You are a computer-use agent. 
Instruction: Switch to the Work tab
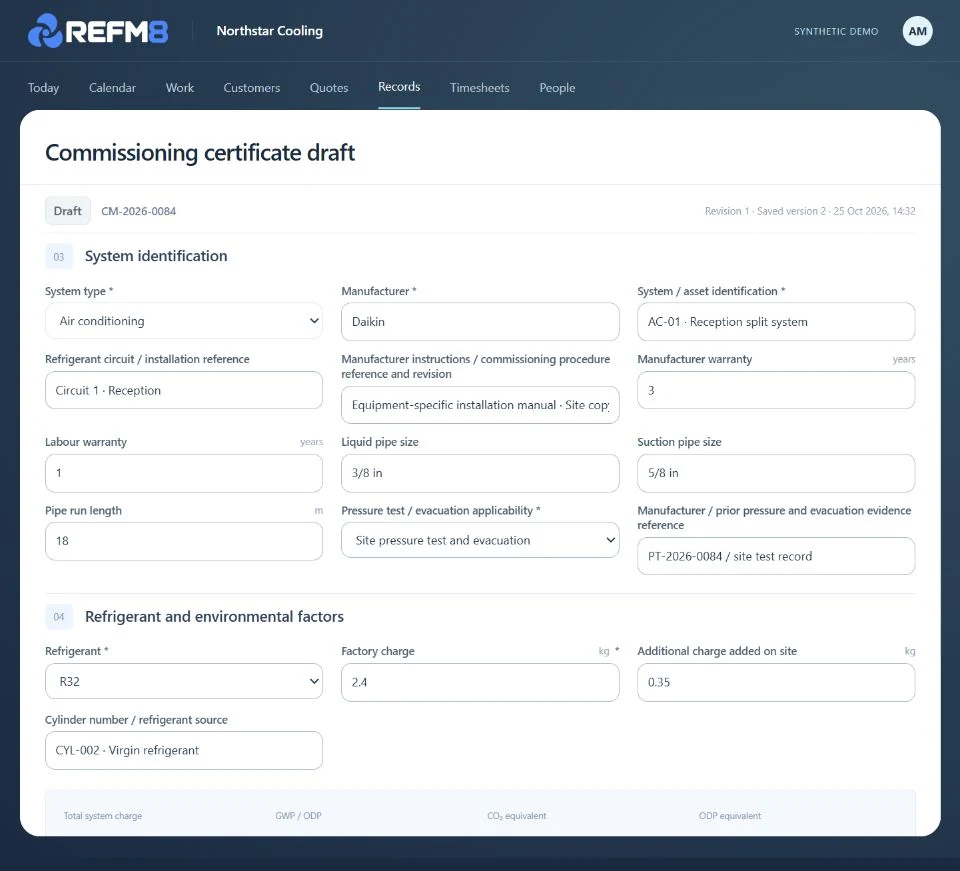coord(179,88)
